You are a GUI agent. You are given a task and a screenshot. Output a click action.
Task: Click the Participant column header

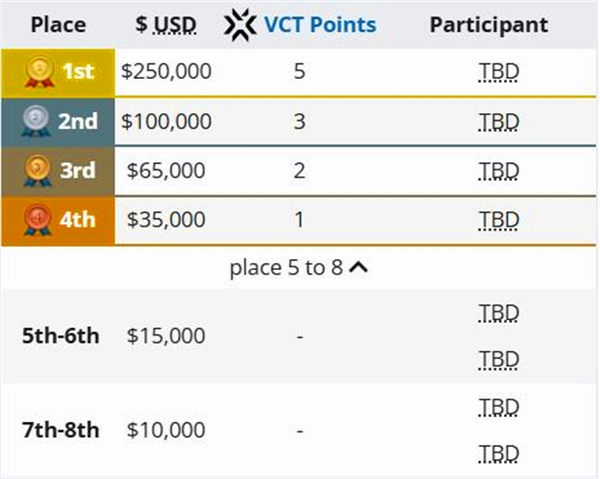tap(488, 24)
